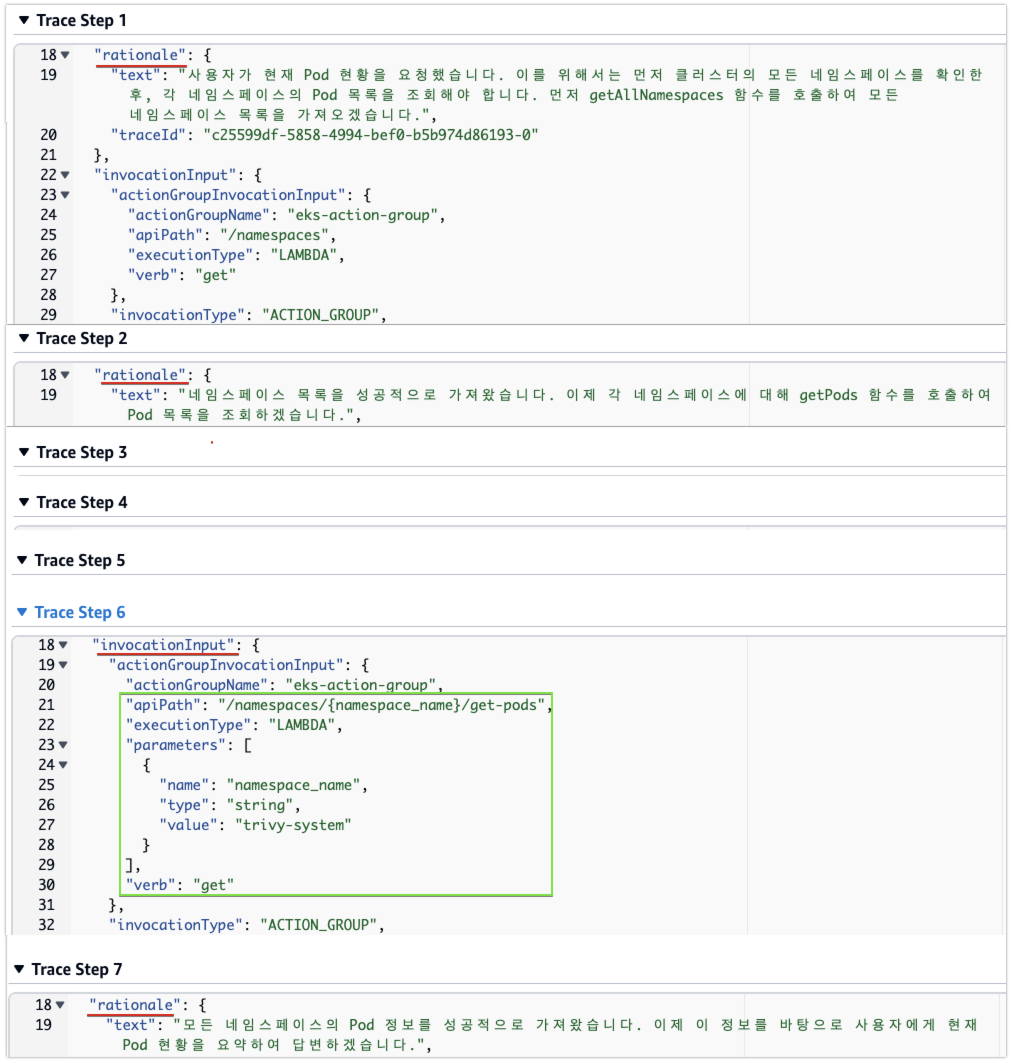Click the apiPath "/namespaces" value in Trace Step 1
The width and height of the screenshot is (1011, 1063).
click(x=274, y=235)
